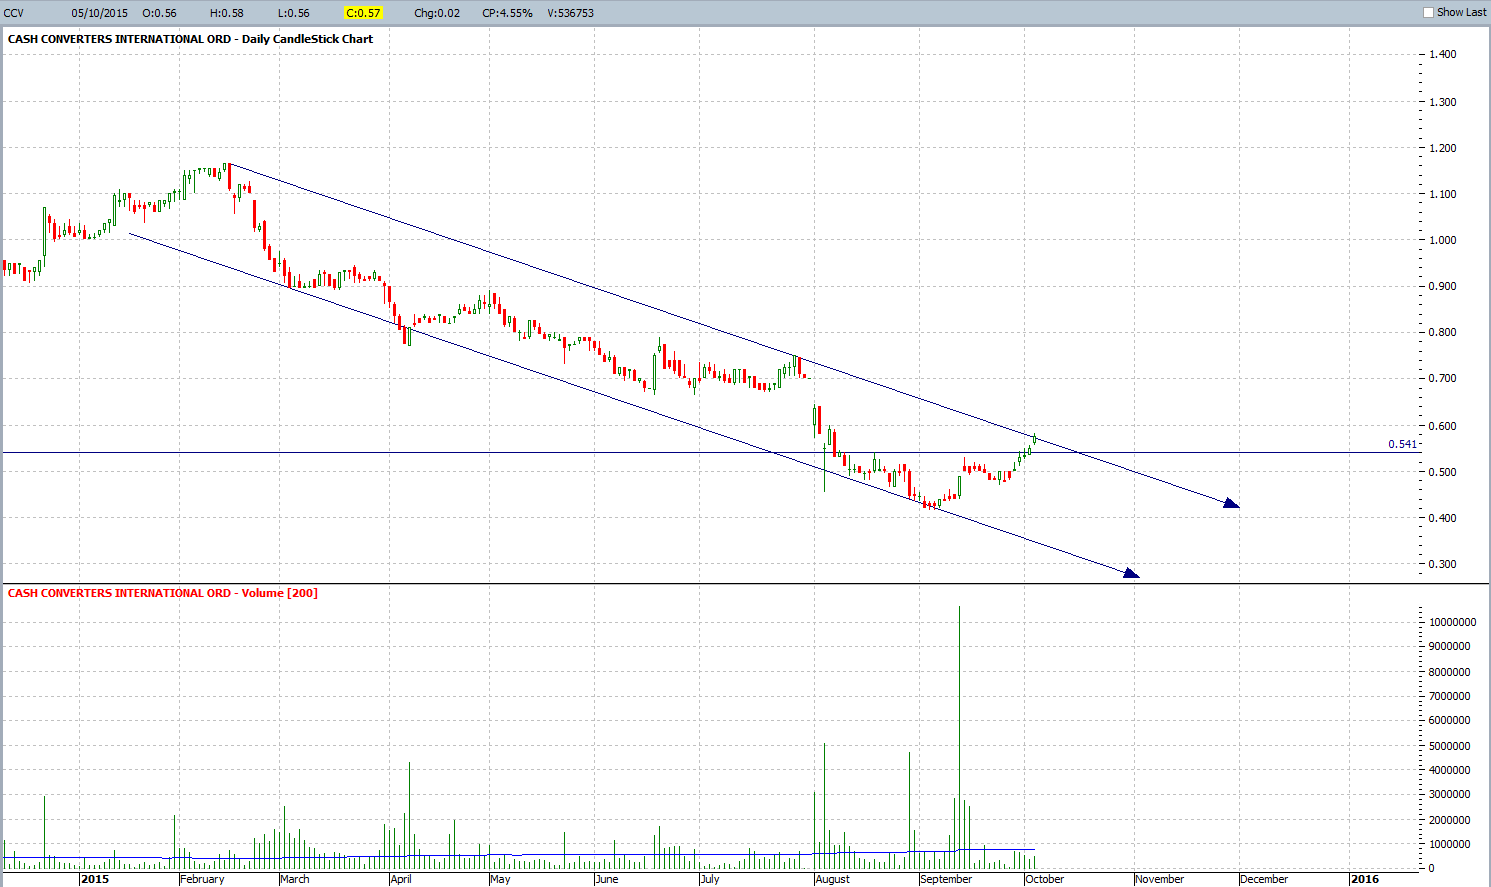Select the September label on time axis
Viewport: 1491px width, 887px height.
click(x=946, y=879)
